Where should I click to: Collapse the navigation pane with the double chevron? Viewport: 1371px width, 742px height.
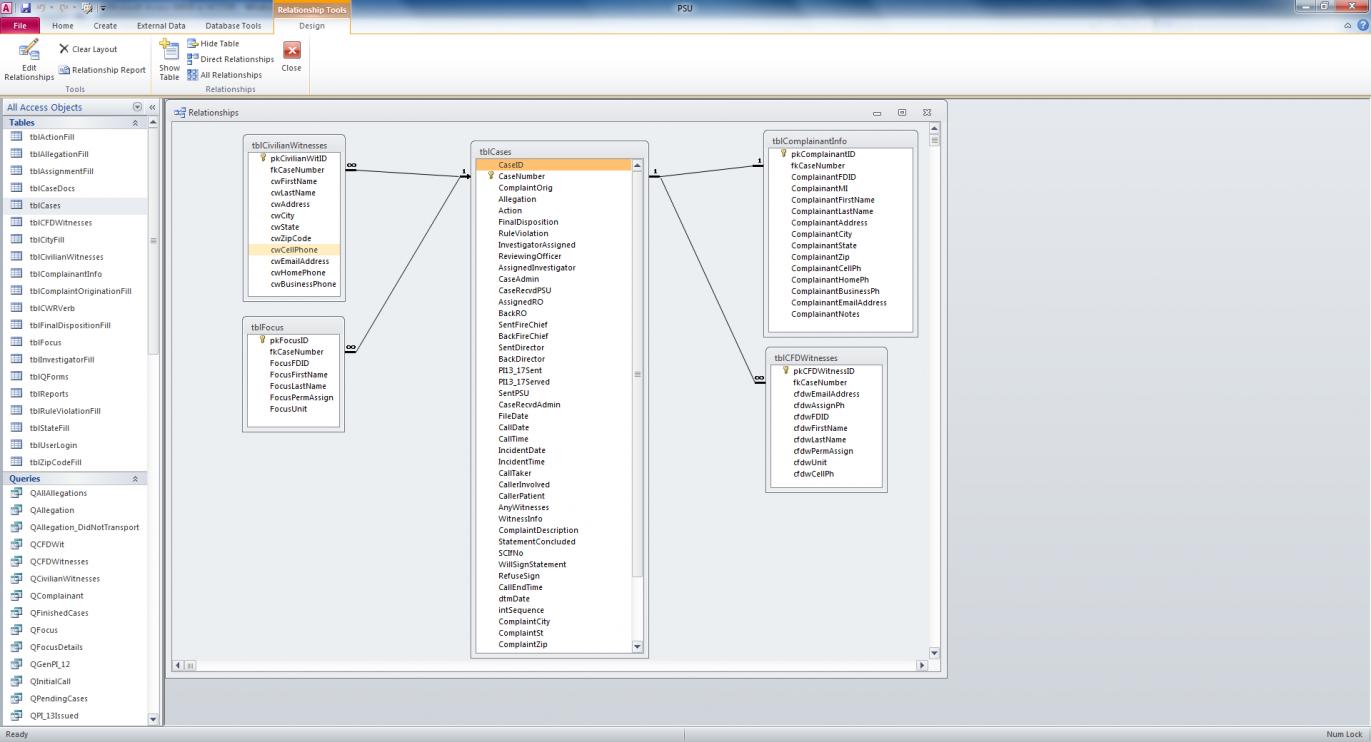point(153,107)
